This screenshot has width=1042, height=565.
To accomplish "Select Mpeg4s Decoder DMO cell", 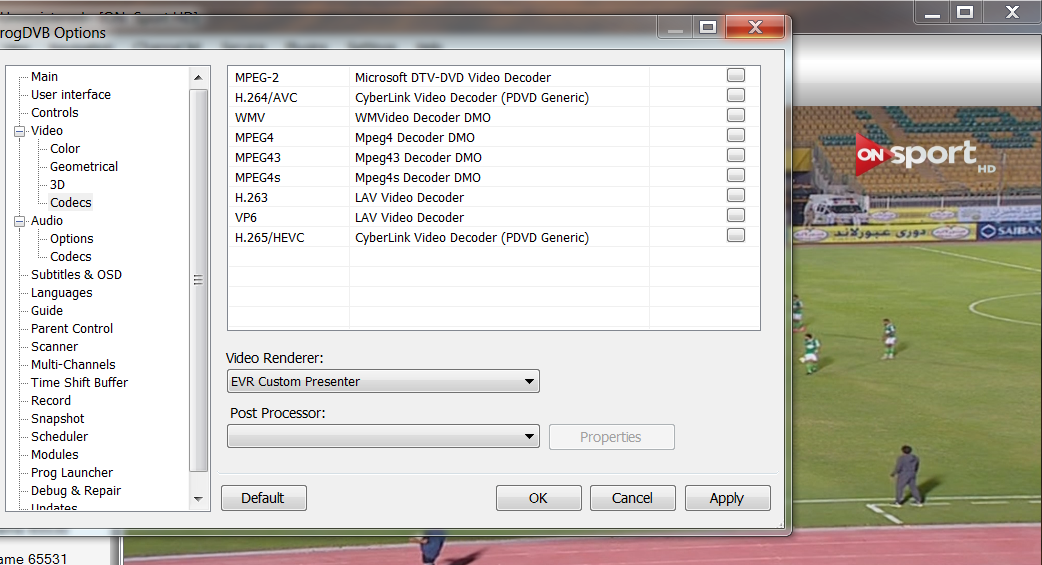I will [499, 177].
